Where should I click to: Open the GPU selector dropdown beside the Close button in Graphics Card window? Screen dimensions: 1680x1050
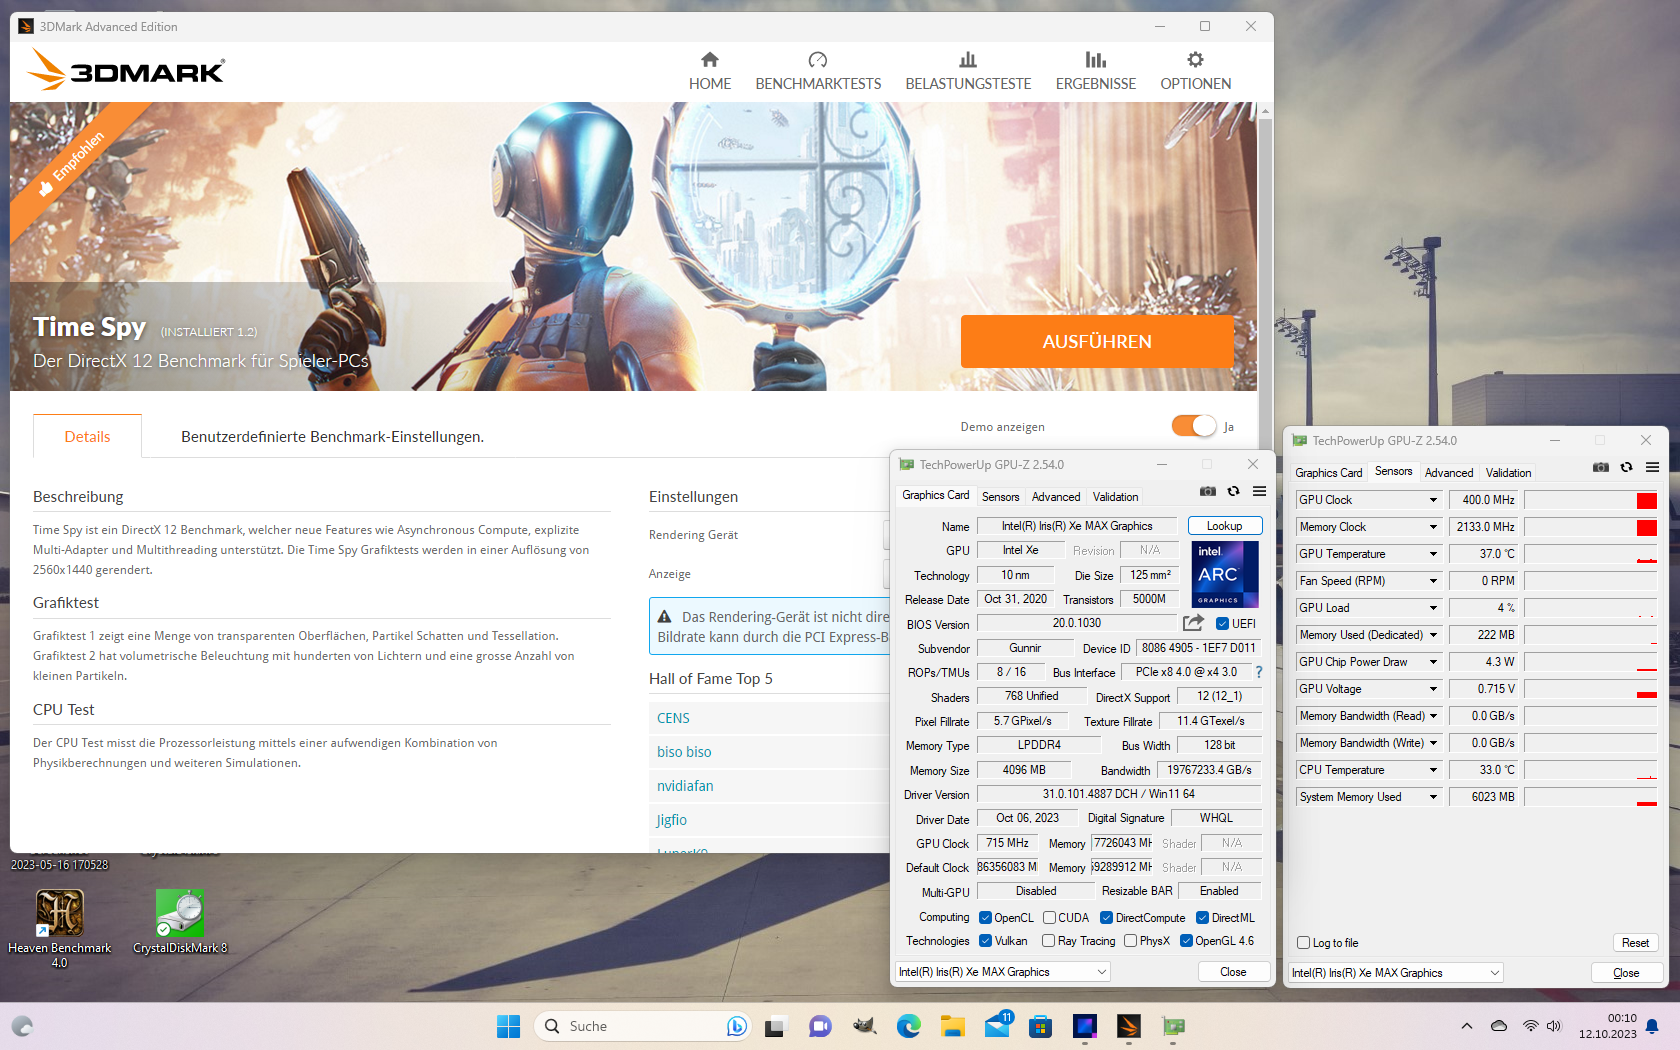(1003, 972)
